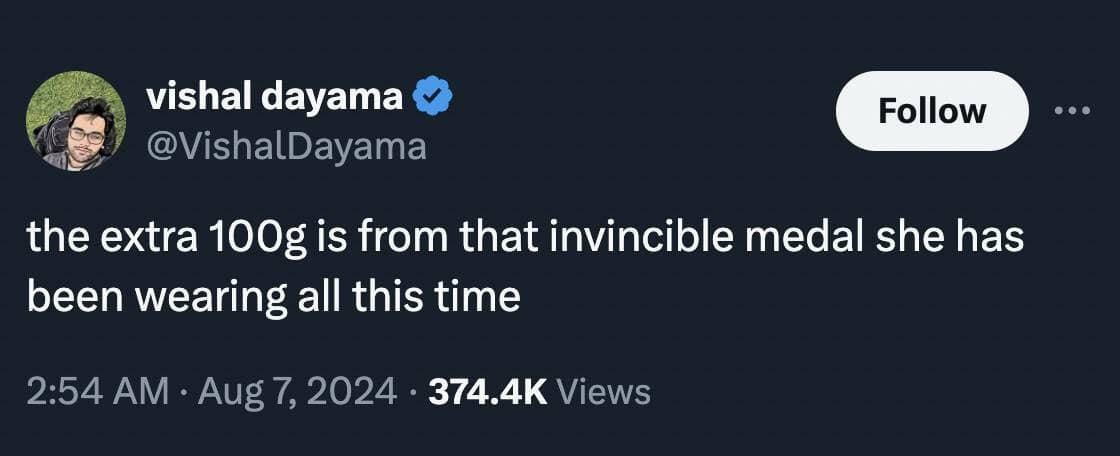Click the 2:54 AM timestamp
1120x456 pixels.
point(98,391)
